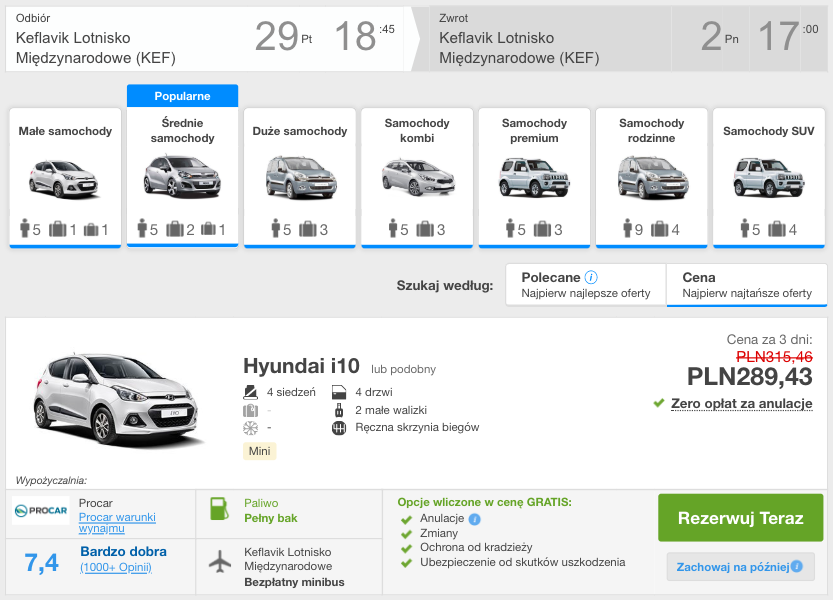Open Procar warunki wynajmu link
The image size is (833, 600).
pyautogui.click(x=117, y=522)
